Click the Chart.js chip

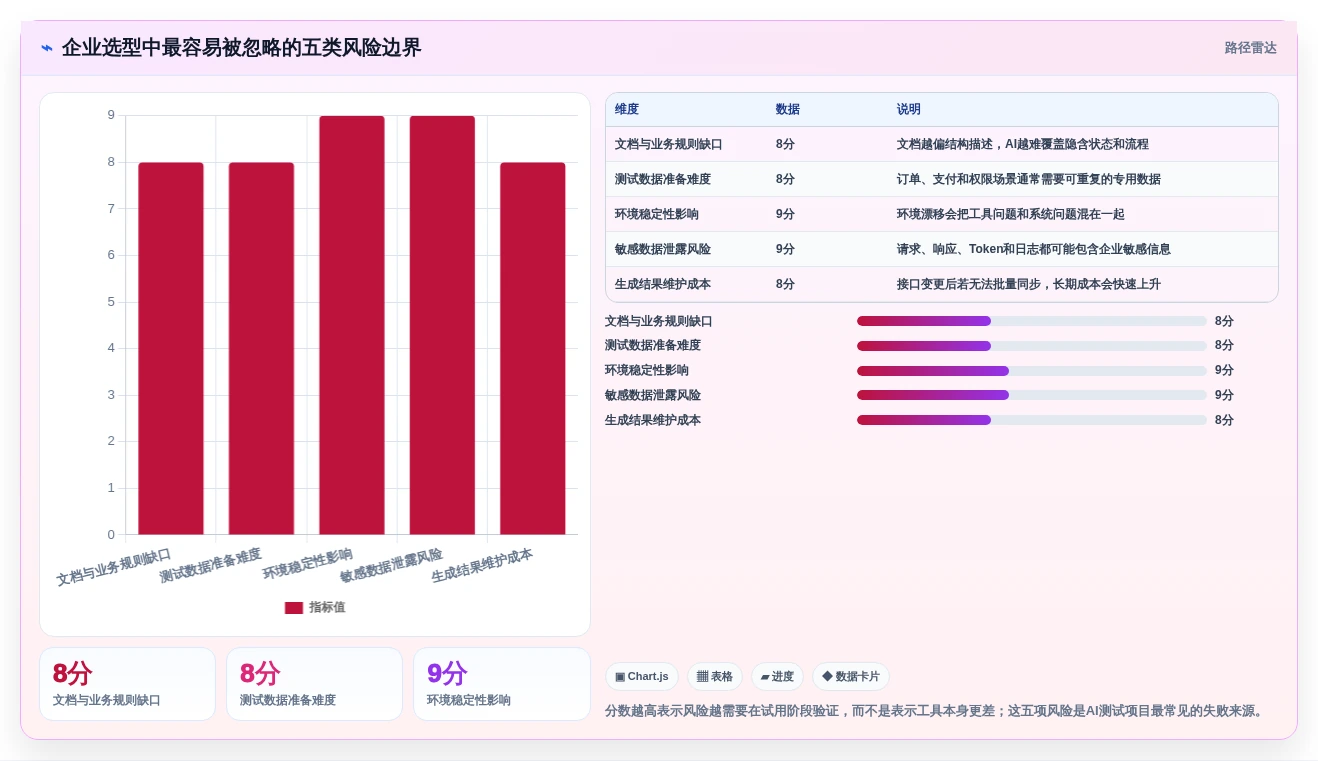pos(642,677)
